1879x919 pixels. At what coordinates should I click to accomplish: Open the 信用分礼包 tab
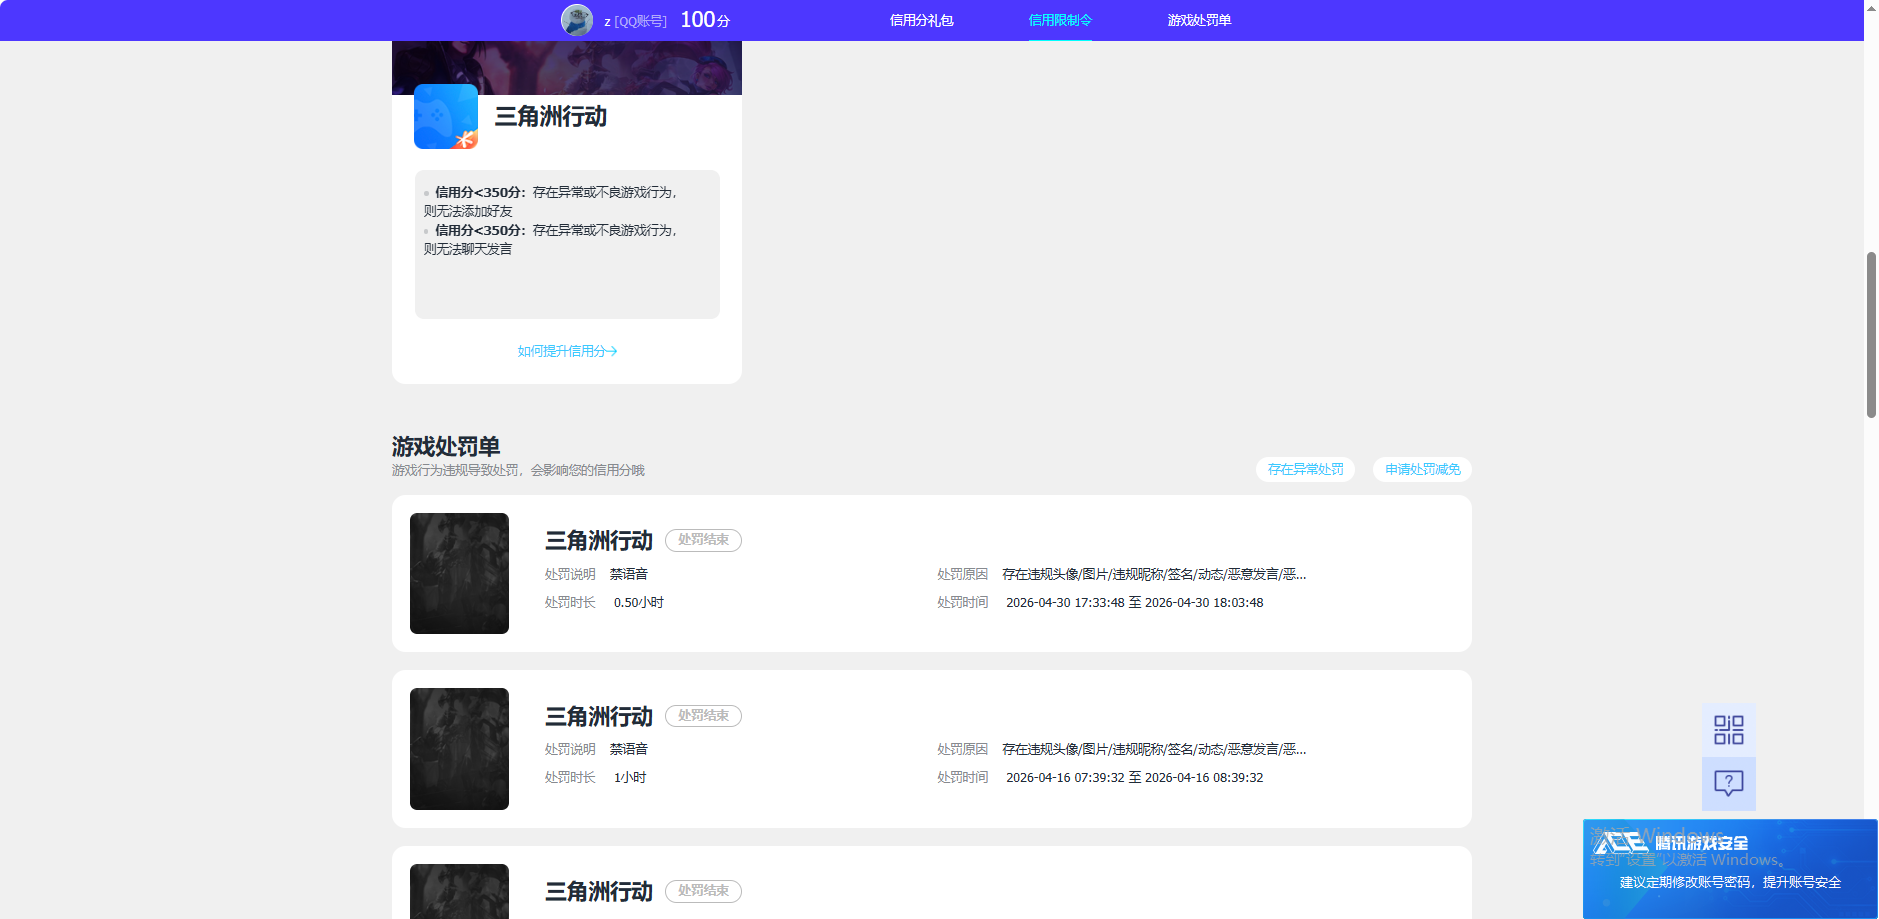(x=921, y=20)
